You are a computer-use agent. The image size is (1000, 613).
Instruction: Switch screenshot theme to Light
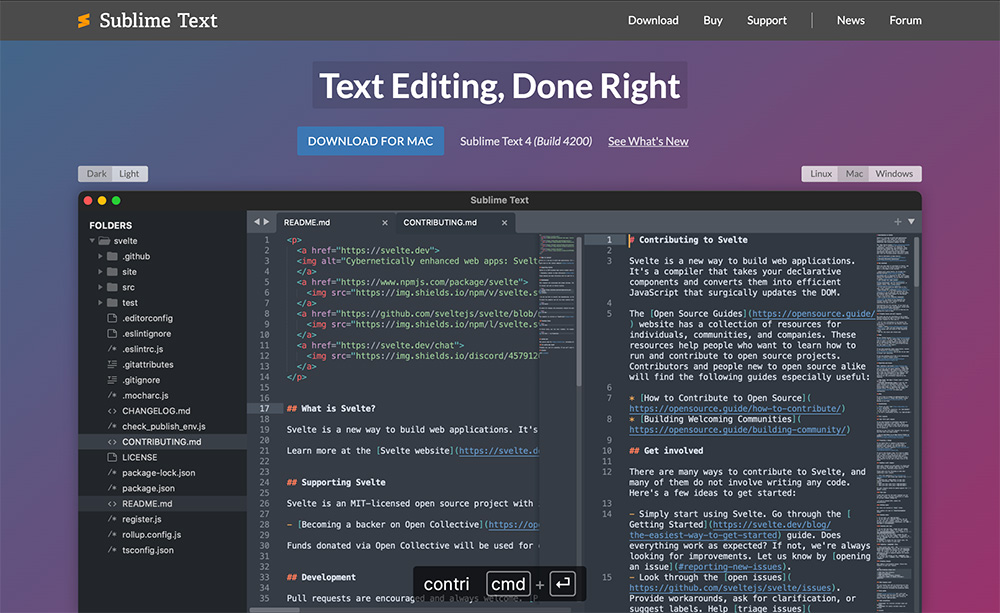click(x=129, y=174)
